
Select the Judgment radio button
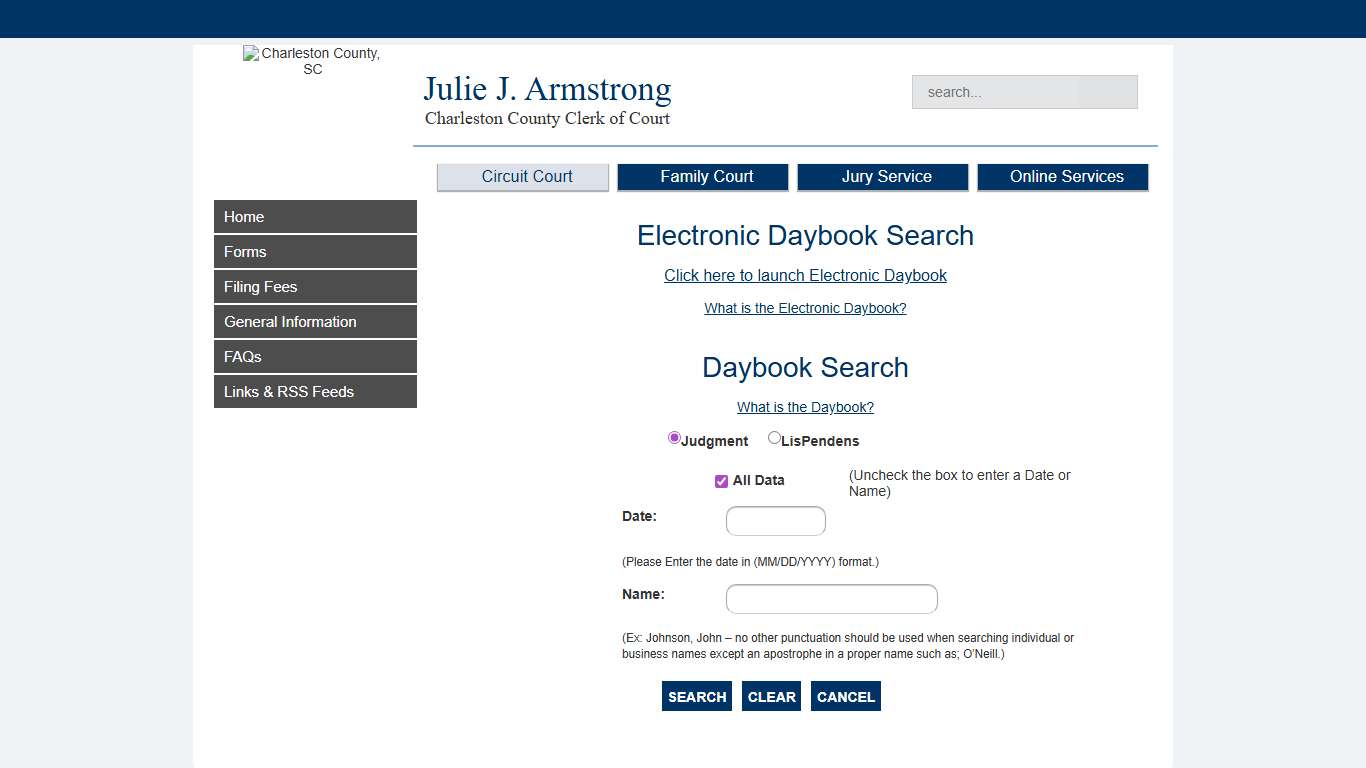point(674,438)
